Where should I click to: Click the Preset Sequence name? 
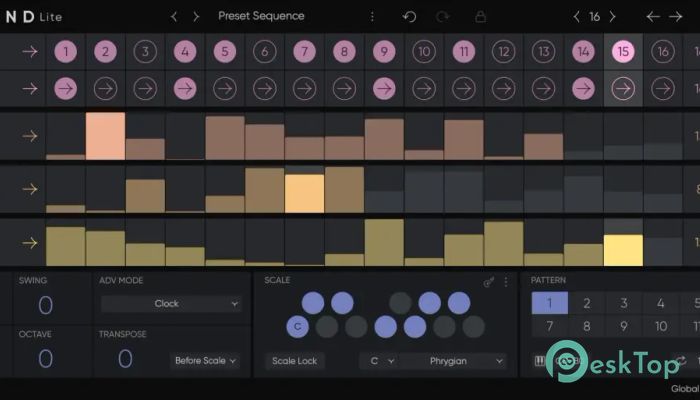point(261,16)
